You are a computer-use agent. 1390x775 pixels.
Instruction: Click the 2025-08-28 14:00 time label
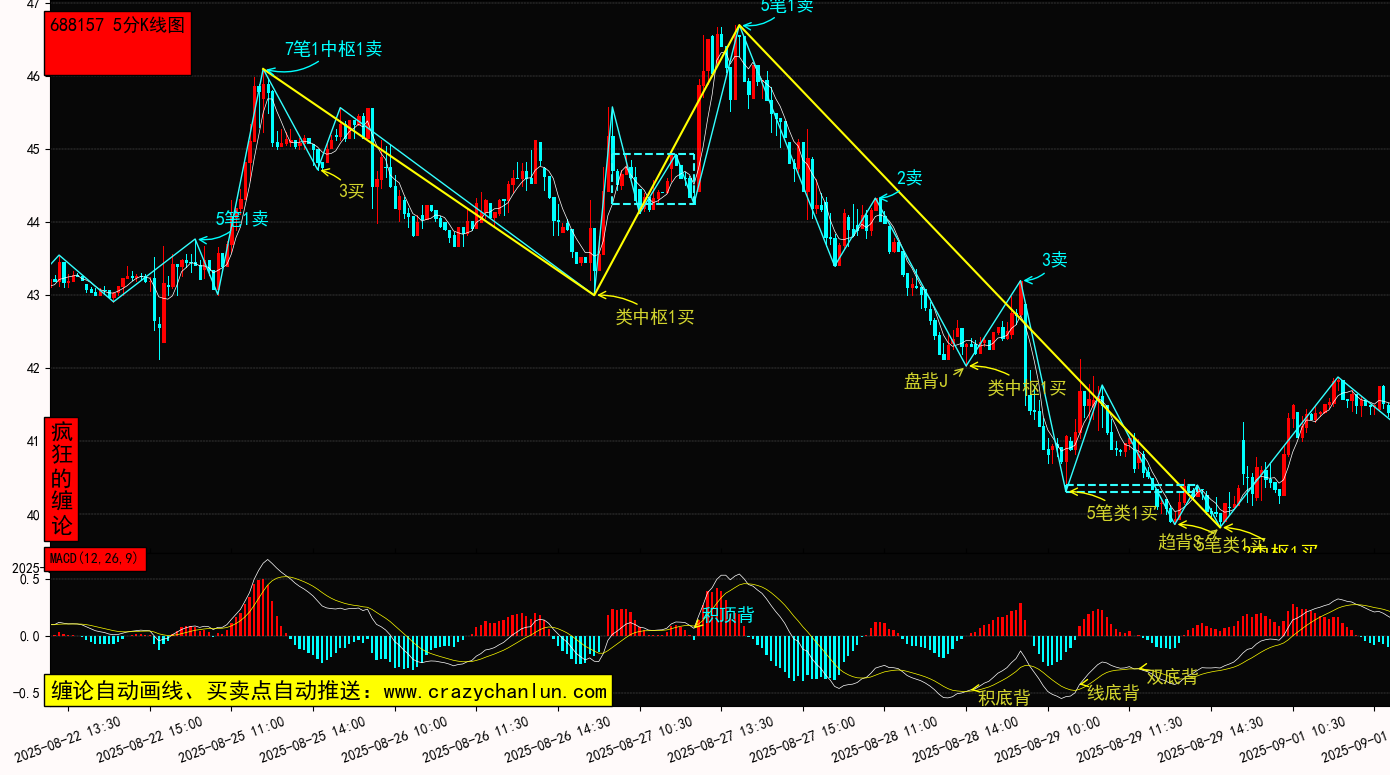[967, 739]
